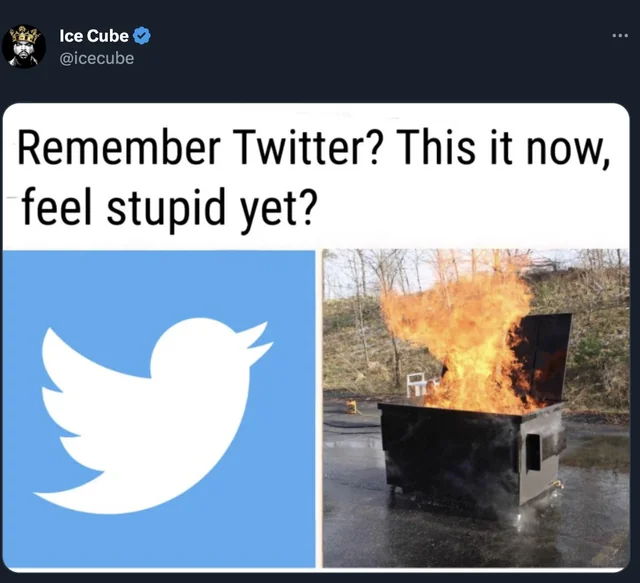Screen dimensions: 640x583
Task: Open the three-dot more options menu
Action: coord(620,36)
